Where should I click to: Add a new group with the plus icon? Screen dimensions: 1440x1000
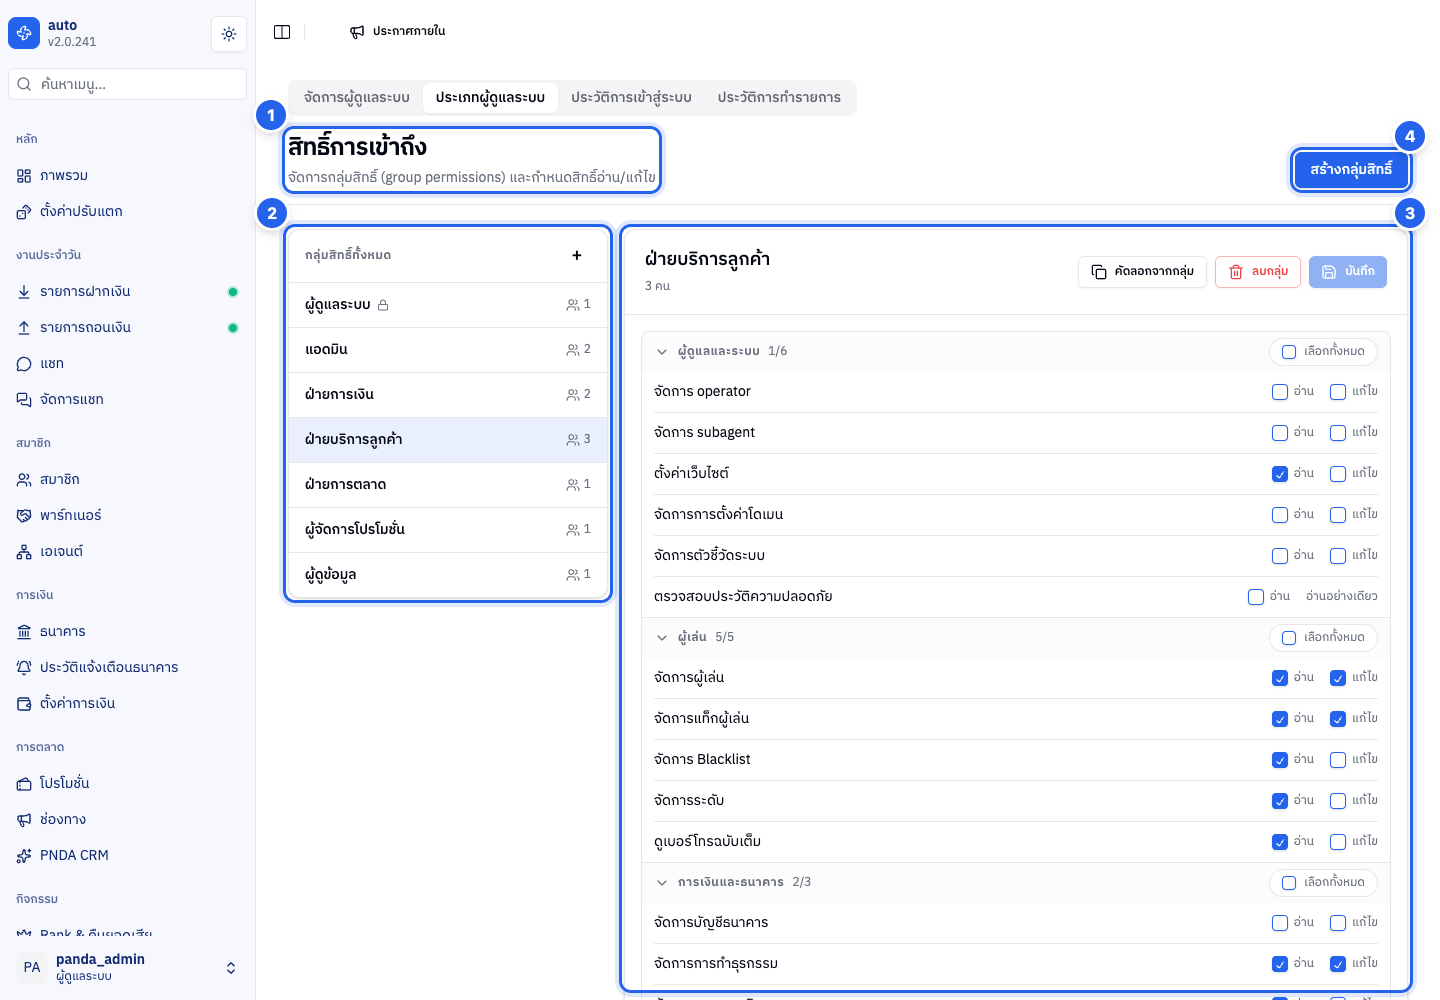577,255
